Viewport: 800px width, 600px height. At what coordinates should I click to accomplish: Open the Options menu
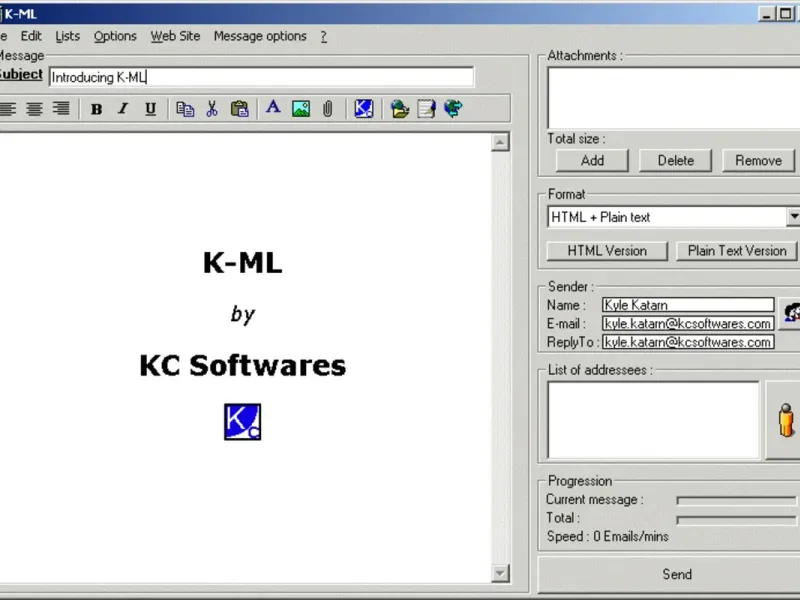point(115,36)
